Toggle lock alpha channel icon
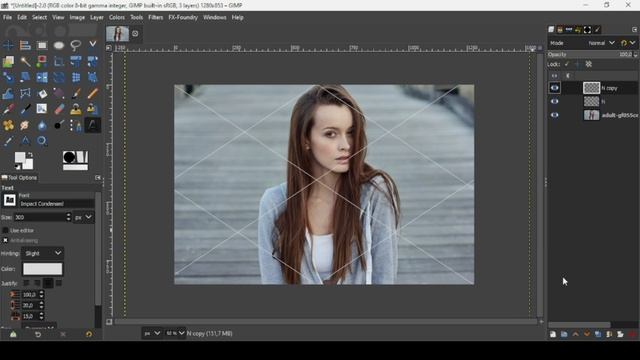Viewport: 640px width, 360px height. 589,64
